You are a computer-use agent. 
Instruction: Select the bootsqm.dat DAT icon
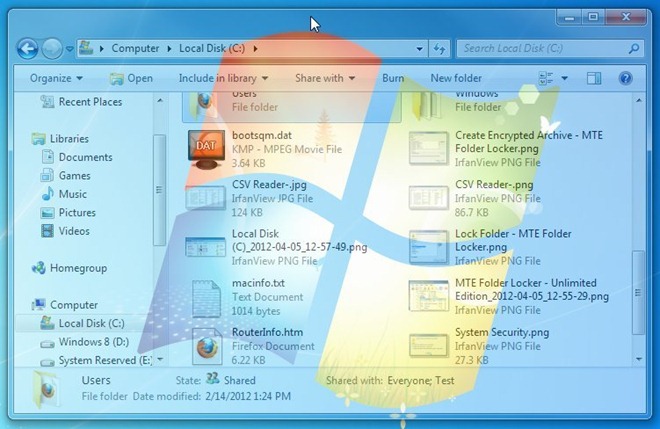pos(206,149)
